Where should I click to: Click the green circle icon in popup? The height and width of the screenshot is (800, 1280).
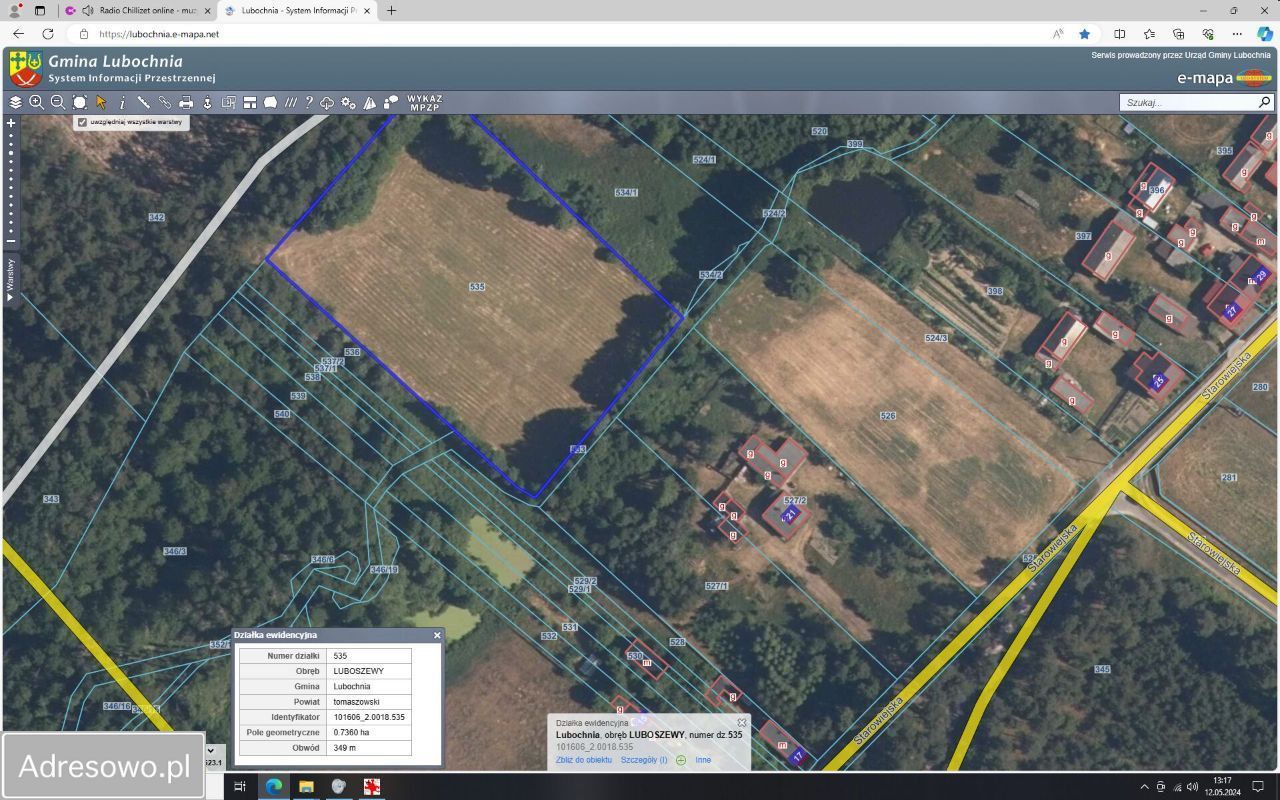coord(681,760)
